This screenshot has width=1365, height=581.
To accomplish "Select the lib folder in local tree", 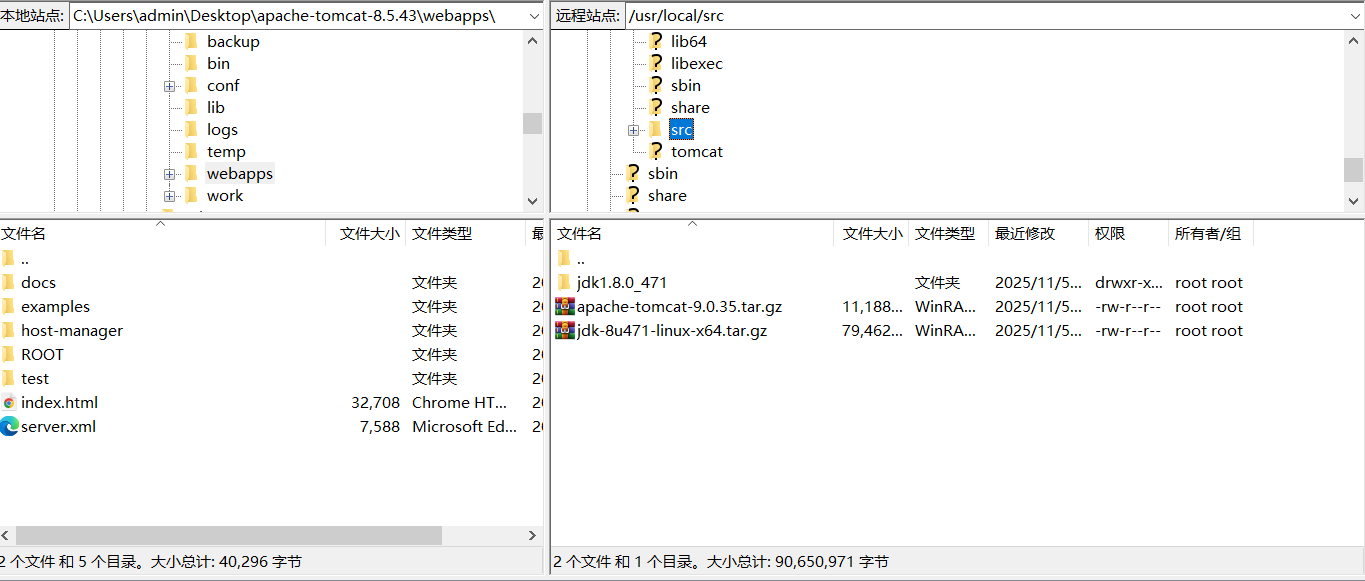I will pyautogui.click(x=216, y=107).
